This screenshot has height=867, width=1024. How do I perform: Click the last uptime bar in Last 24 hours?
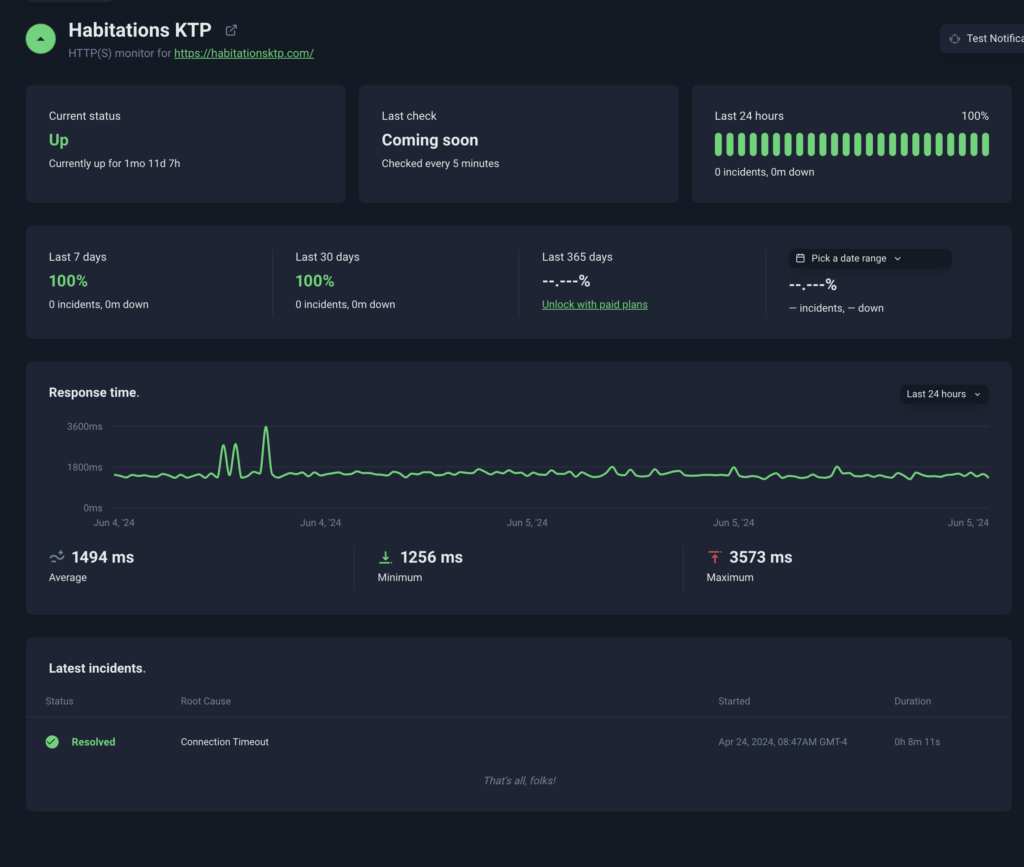coord(985,144)
